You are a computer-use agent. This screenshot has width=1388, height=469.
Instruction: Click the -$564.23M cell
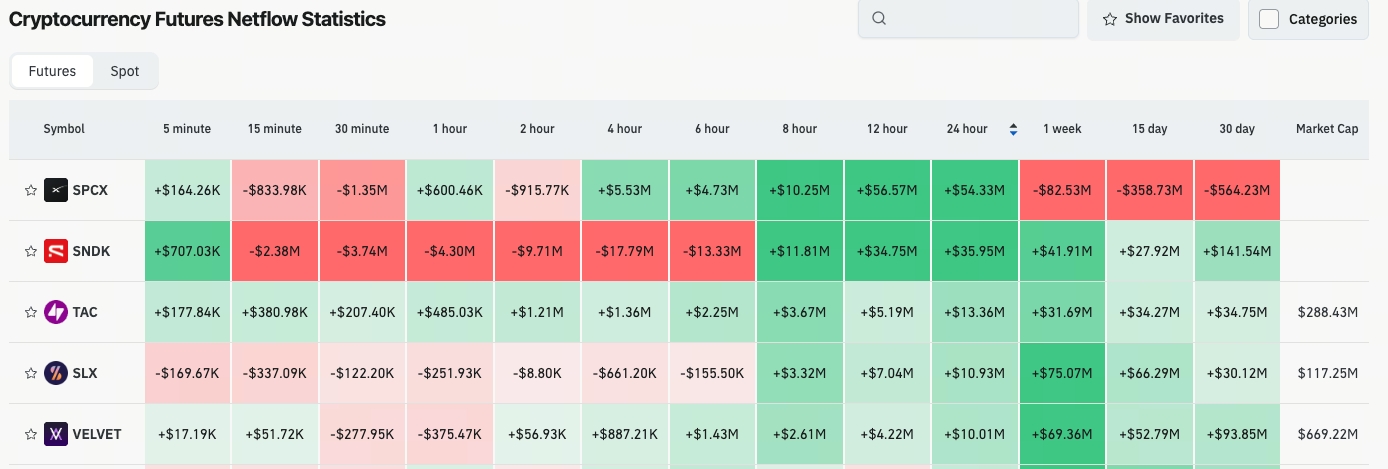coord(1237,190)
